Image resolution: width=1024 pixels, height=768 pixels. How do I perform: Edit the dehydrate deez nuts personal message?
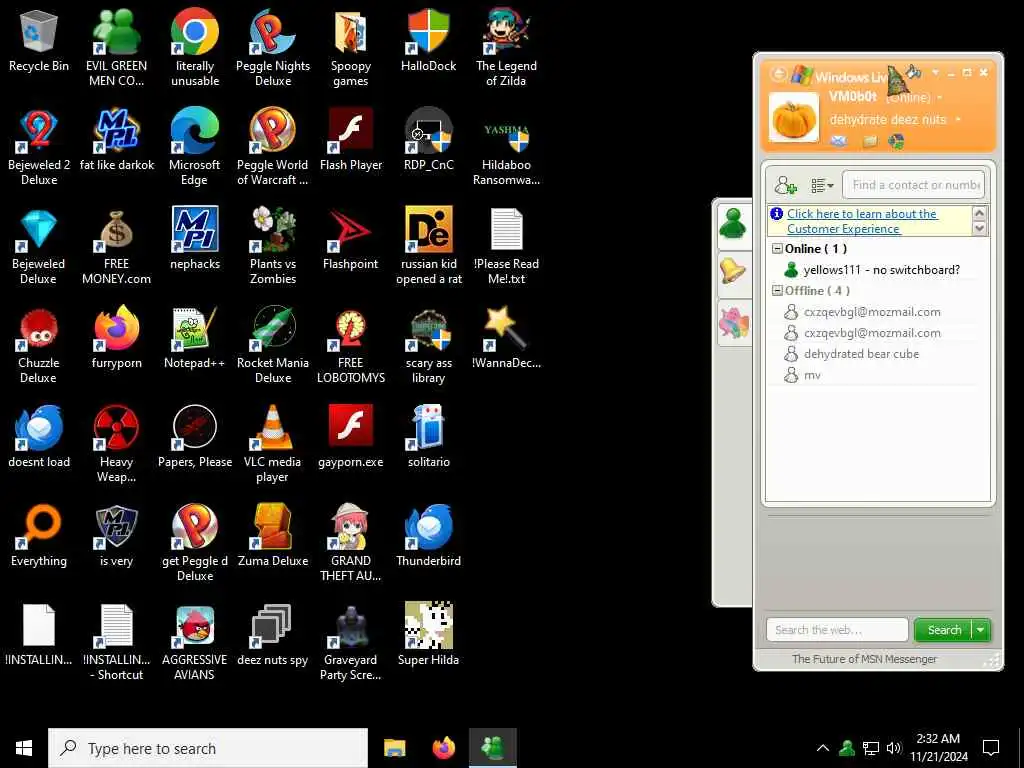click(x=888, y=120)
